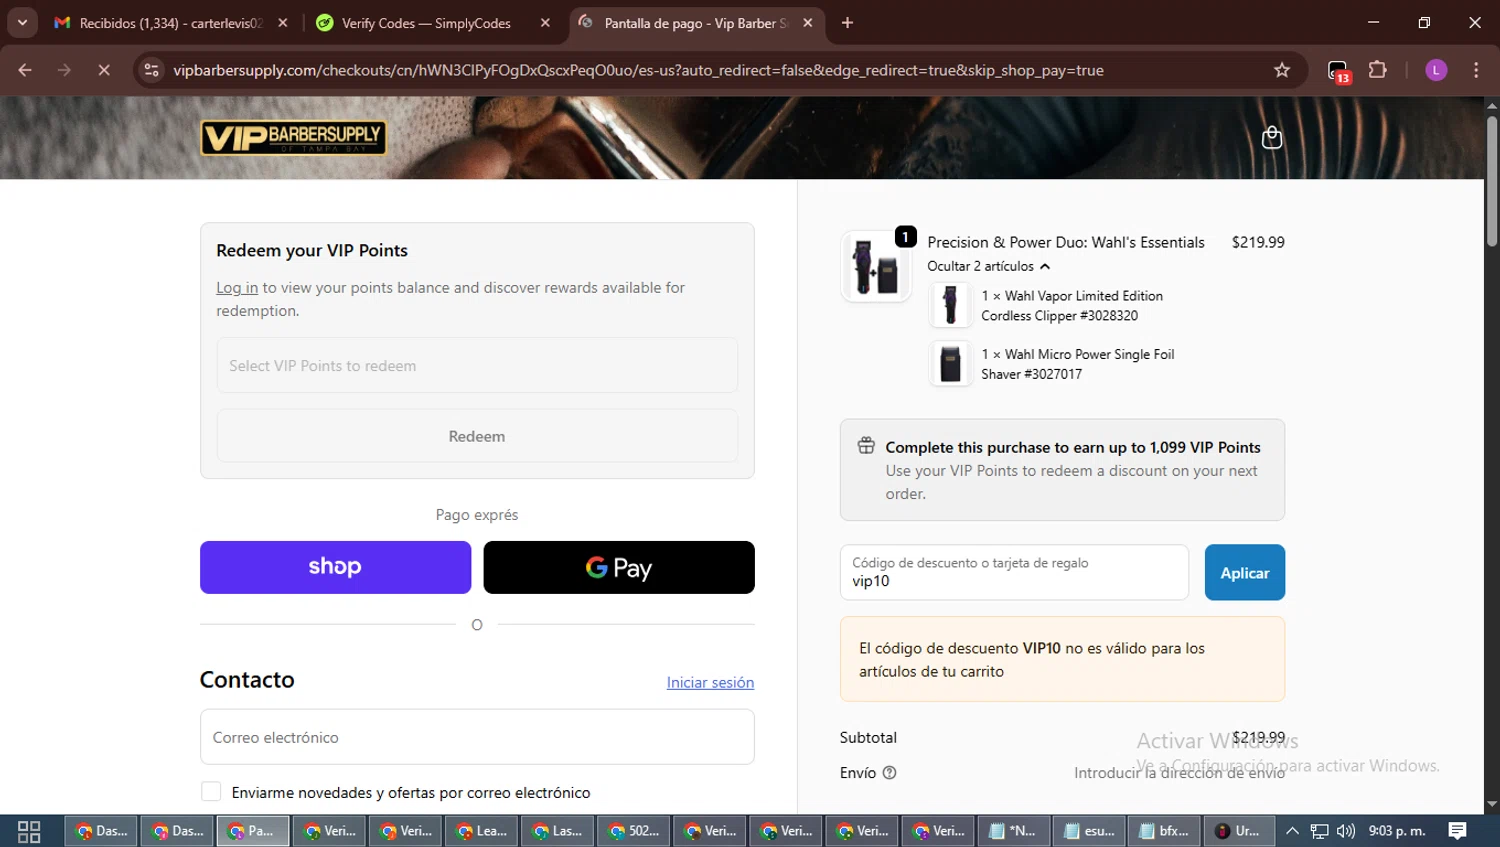Show hidden system tray icons

point(1292,831)
